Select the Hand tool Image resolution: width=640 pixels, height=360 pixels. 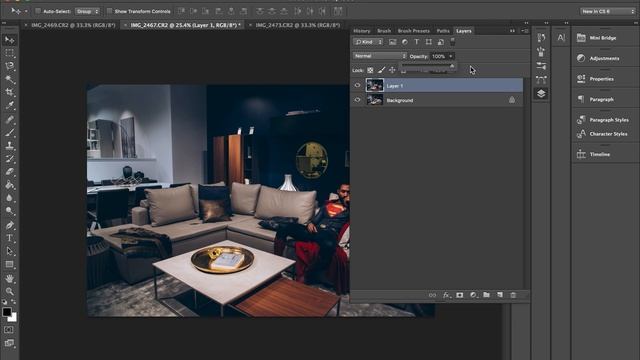tap(9, 278)
